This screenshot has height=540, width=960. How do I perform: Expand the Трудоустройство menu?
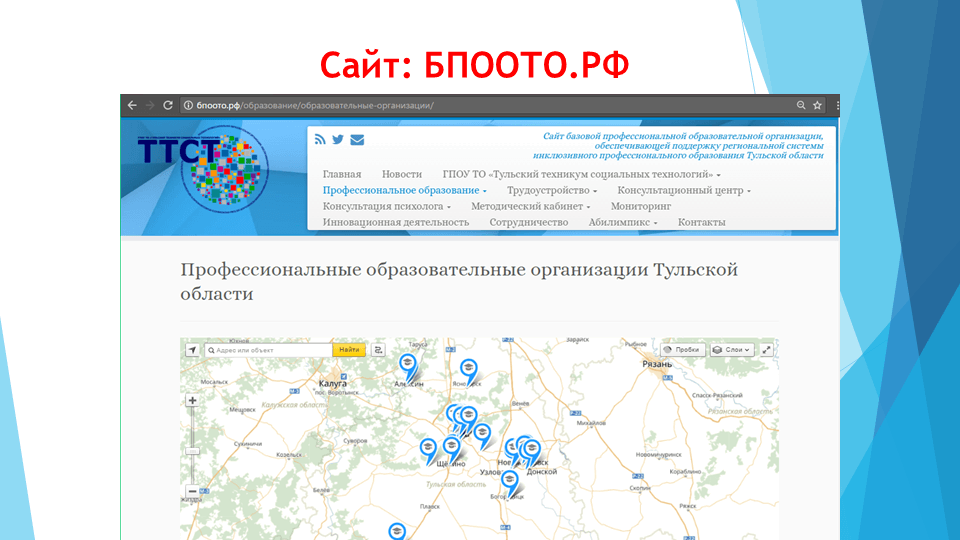(x=552, y=190)
